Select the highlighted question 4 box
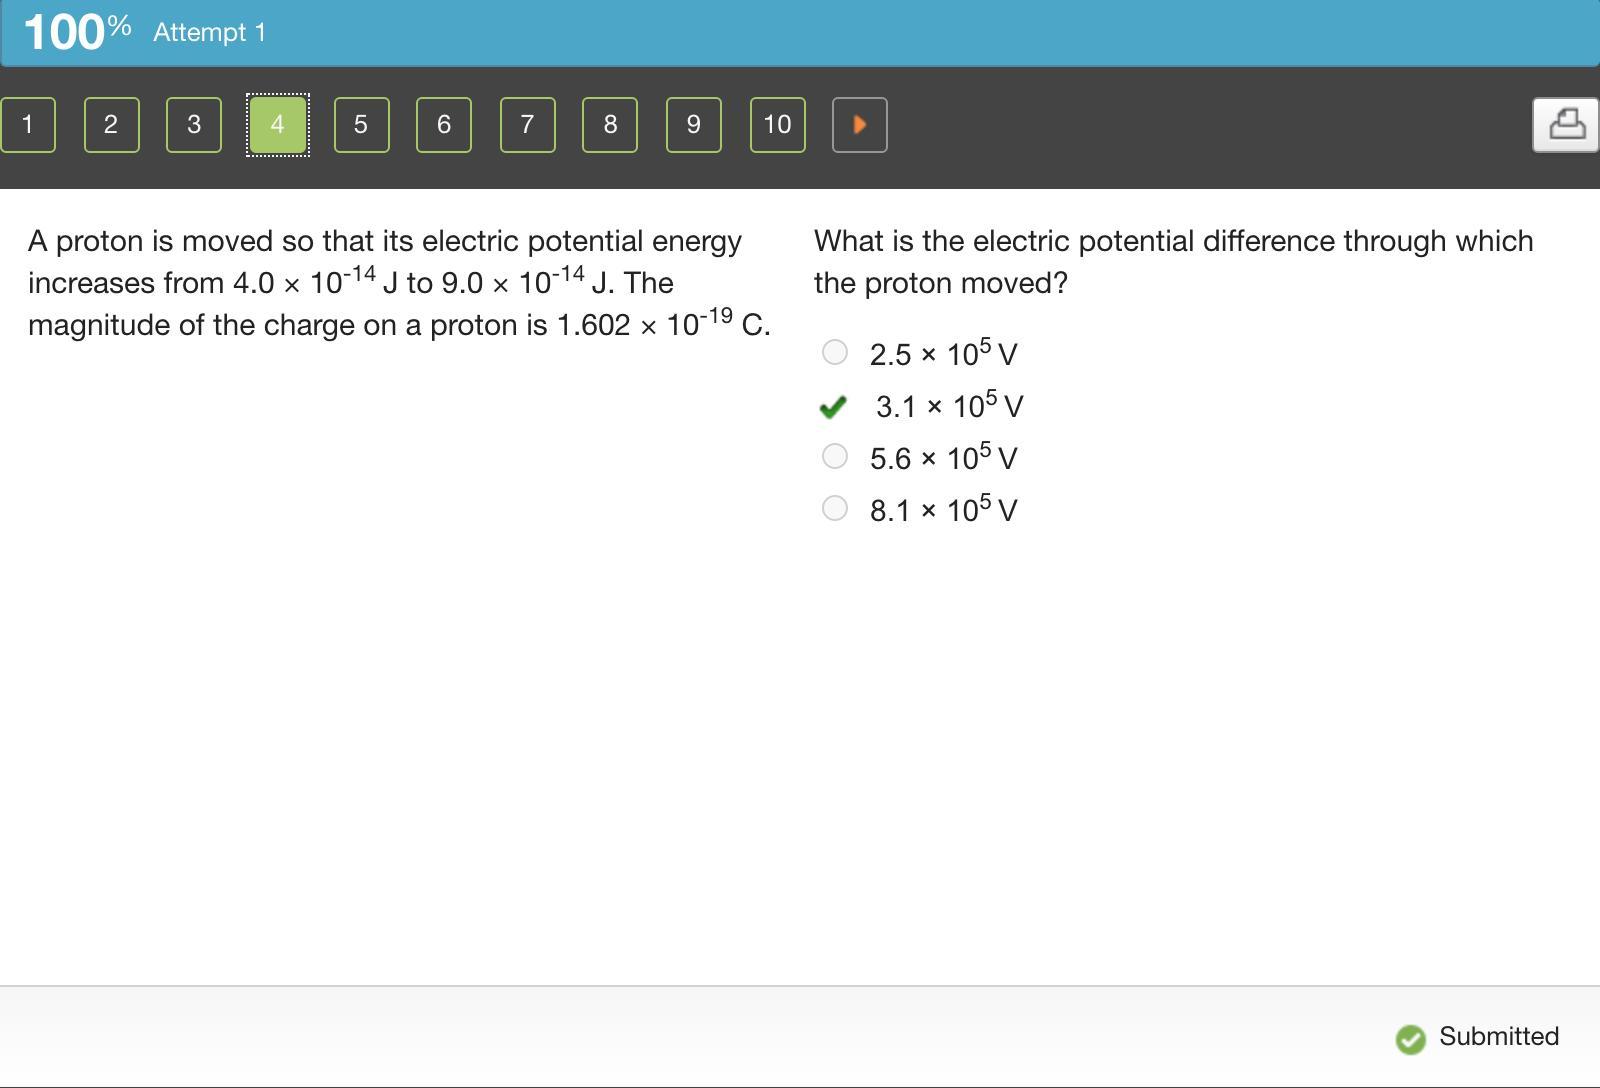This screenshot has height=1088, width=1600. (x=278, y=125)
